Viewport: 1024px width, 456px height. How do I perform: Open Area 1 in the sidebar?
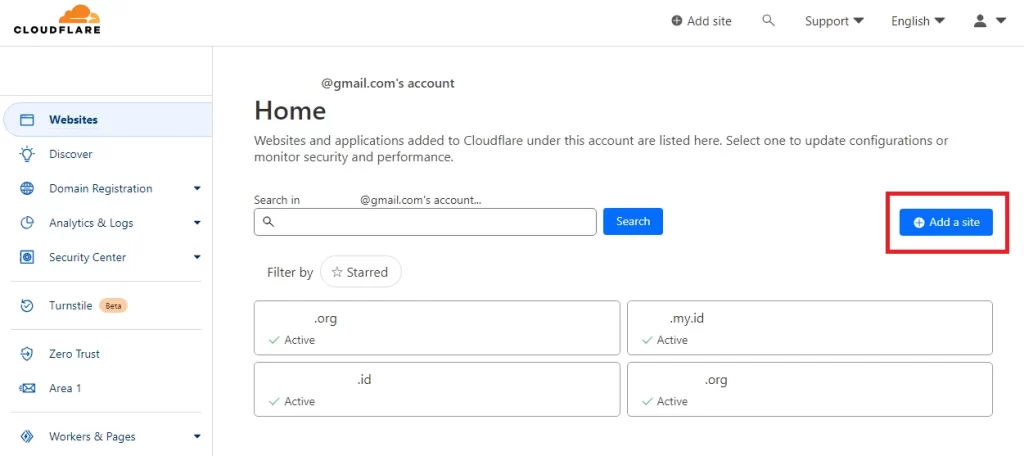pyautogui.click(x=65, y=388)
